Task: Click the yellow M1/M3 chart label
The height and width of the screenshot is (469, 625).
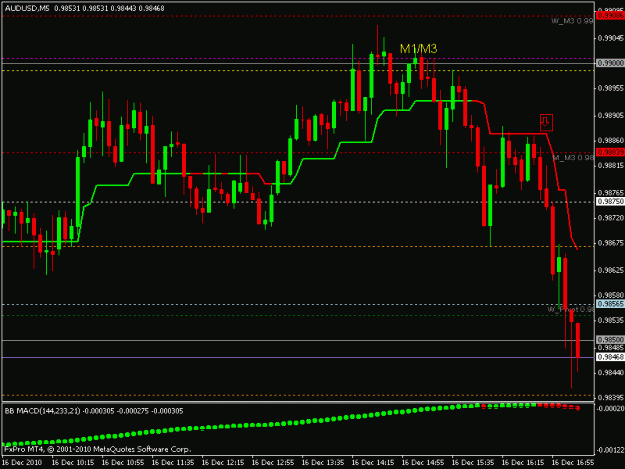Action: click(x=418, y=49)
